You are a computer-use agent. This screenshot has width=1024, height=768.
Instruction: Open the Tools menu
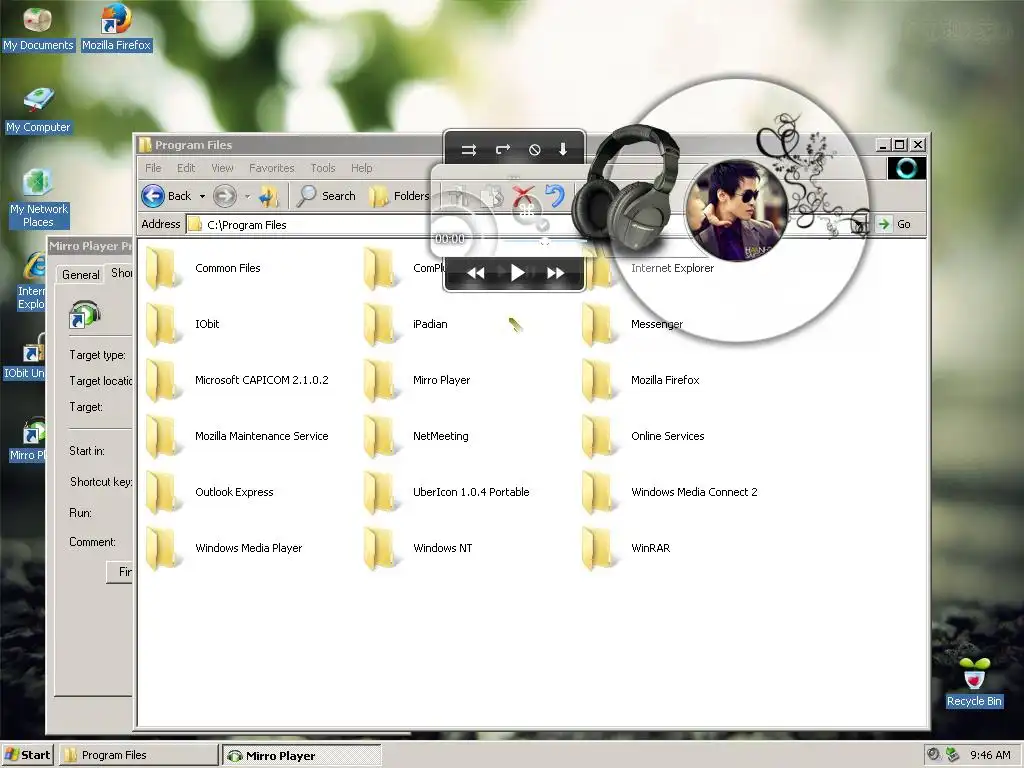coord(323,168)
